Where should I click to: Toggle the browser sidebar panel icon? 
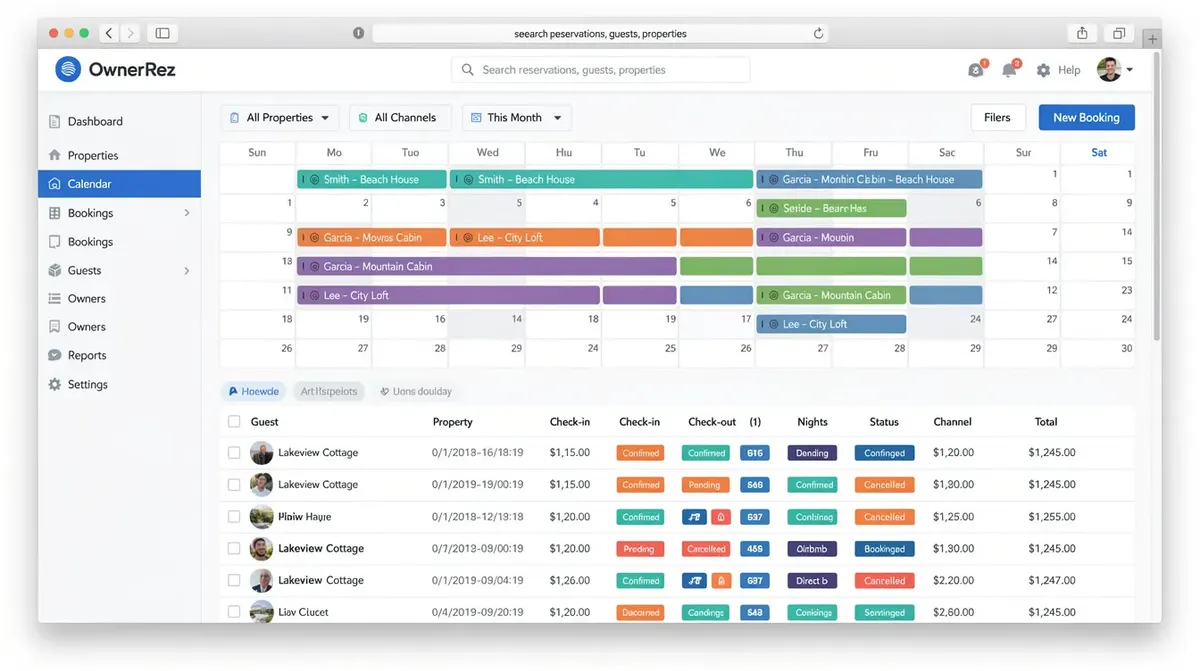pos(162,33)
